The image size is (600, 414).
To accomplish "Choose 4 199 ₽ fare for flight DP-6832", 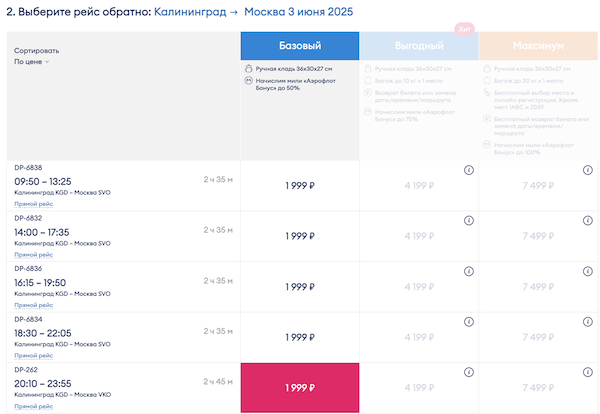I will [x=418, y=236].
